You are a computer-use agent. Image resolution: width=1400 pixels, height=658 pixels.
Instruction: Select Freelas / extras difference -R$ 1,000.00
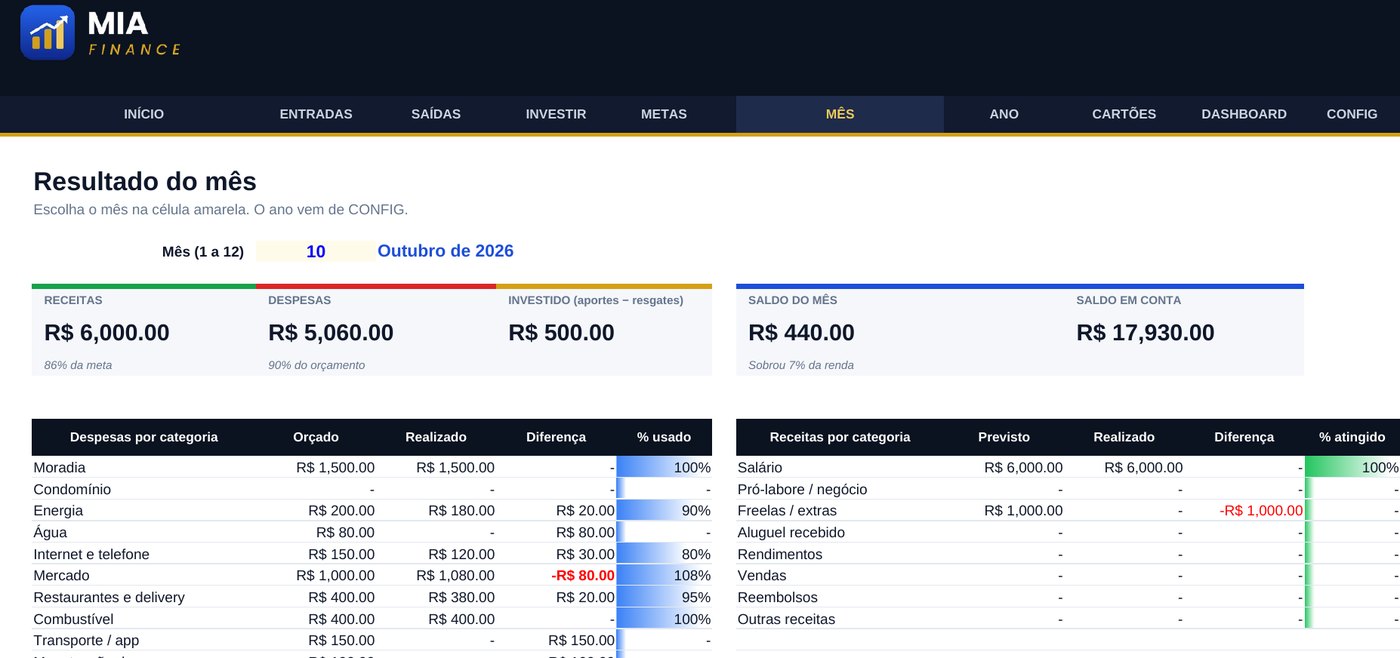coord(1261,511)
